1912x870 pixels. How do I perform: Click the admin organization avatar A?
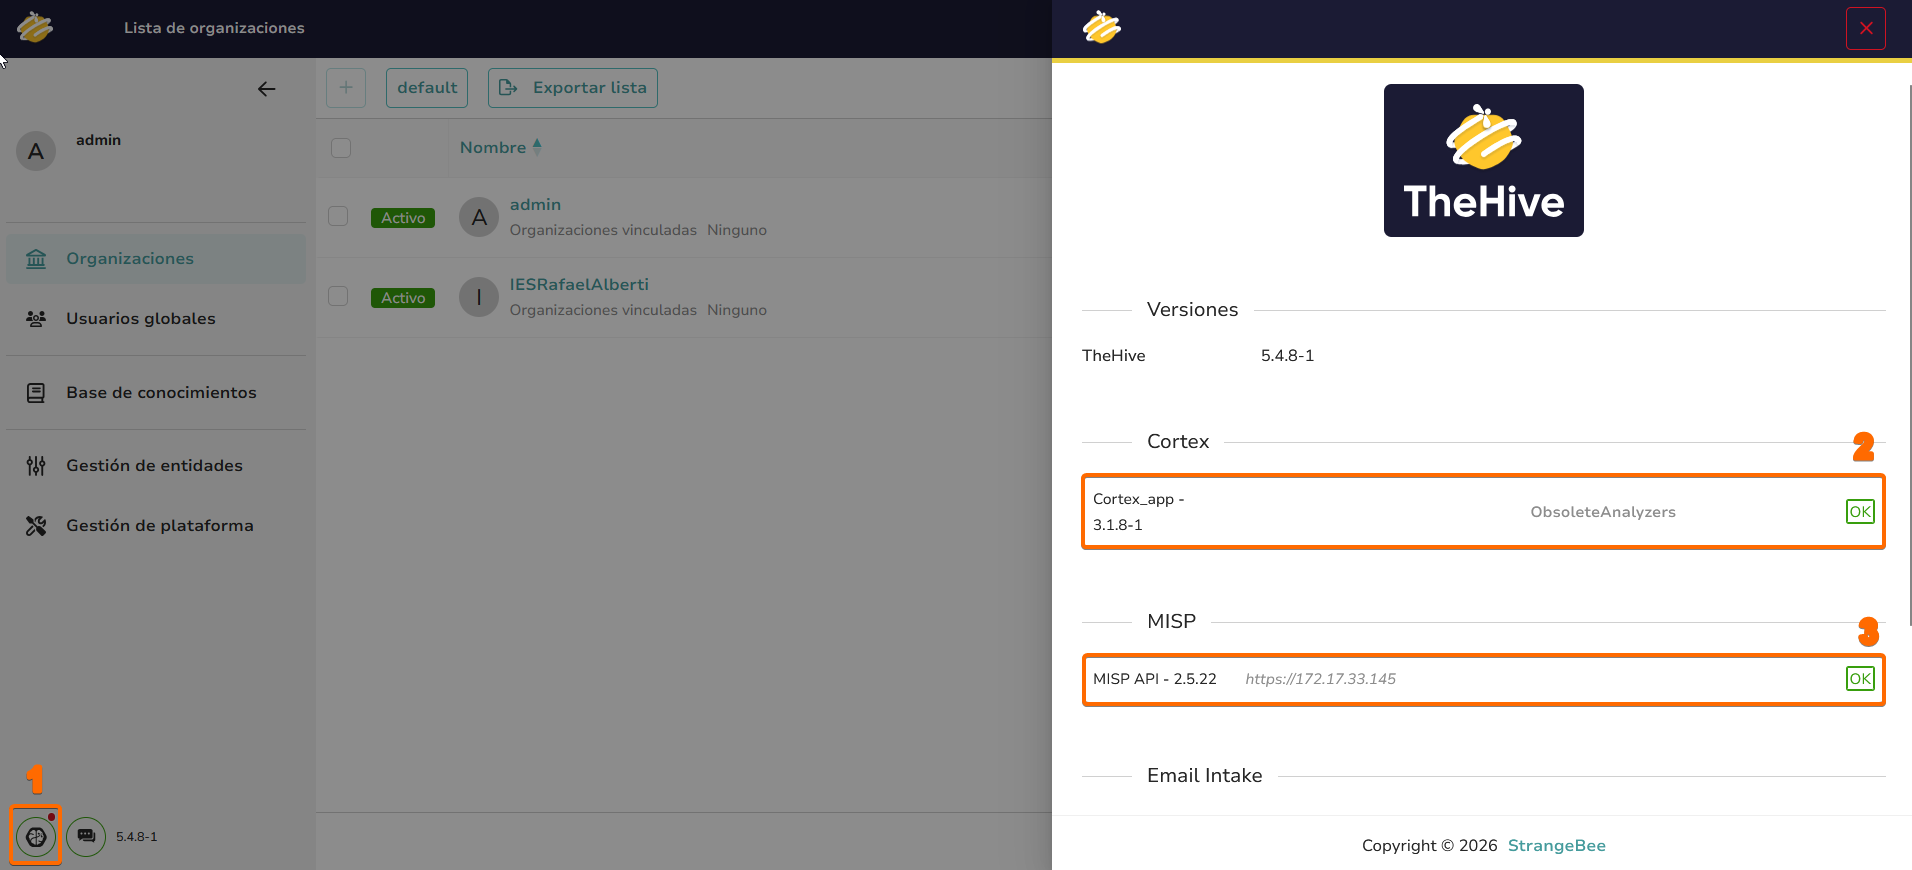[479, 217]
